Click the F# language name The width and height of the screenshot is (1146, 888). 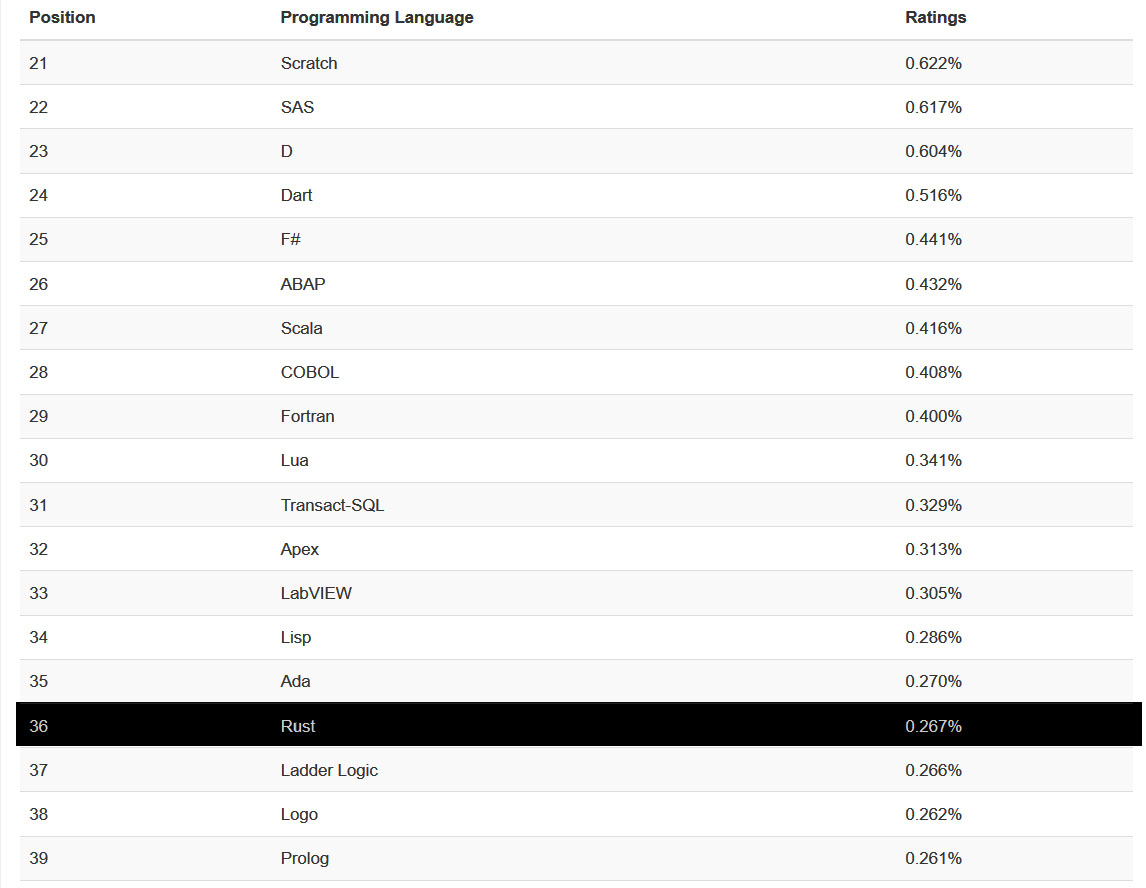pos(291,239)
